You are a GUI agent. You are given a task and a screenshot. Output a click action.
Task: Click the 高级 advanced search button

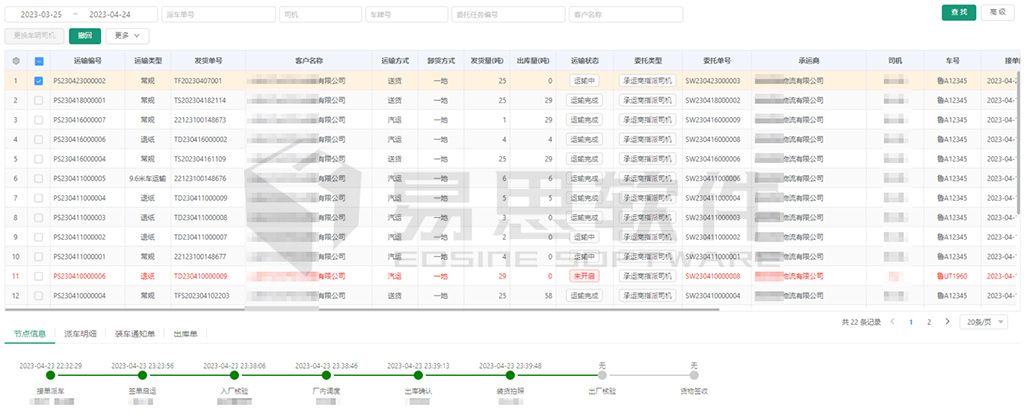tap(997, 12)
